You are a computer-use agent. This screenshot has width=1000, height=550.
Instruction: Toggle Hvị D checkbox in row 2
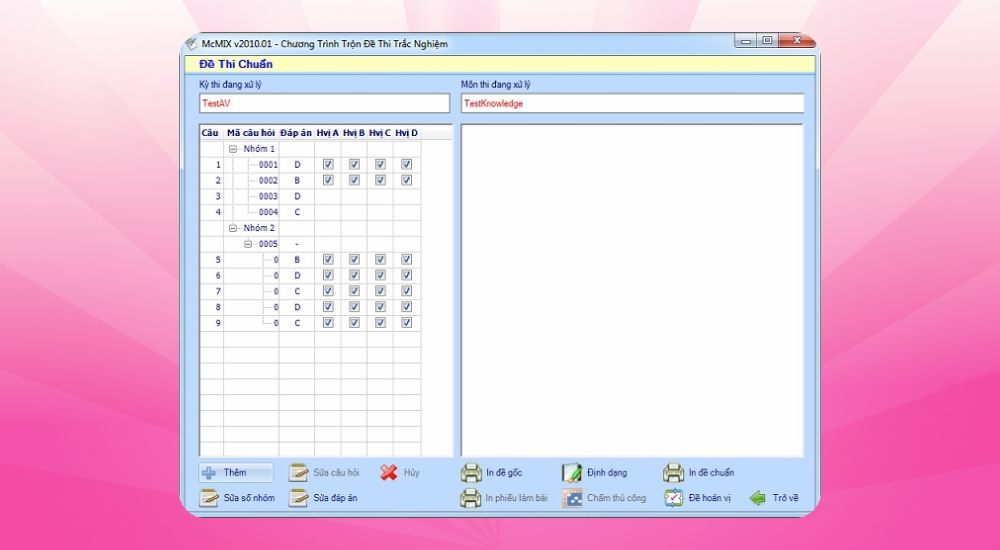pos(406,181)
